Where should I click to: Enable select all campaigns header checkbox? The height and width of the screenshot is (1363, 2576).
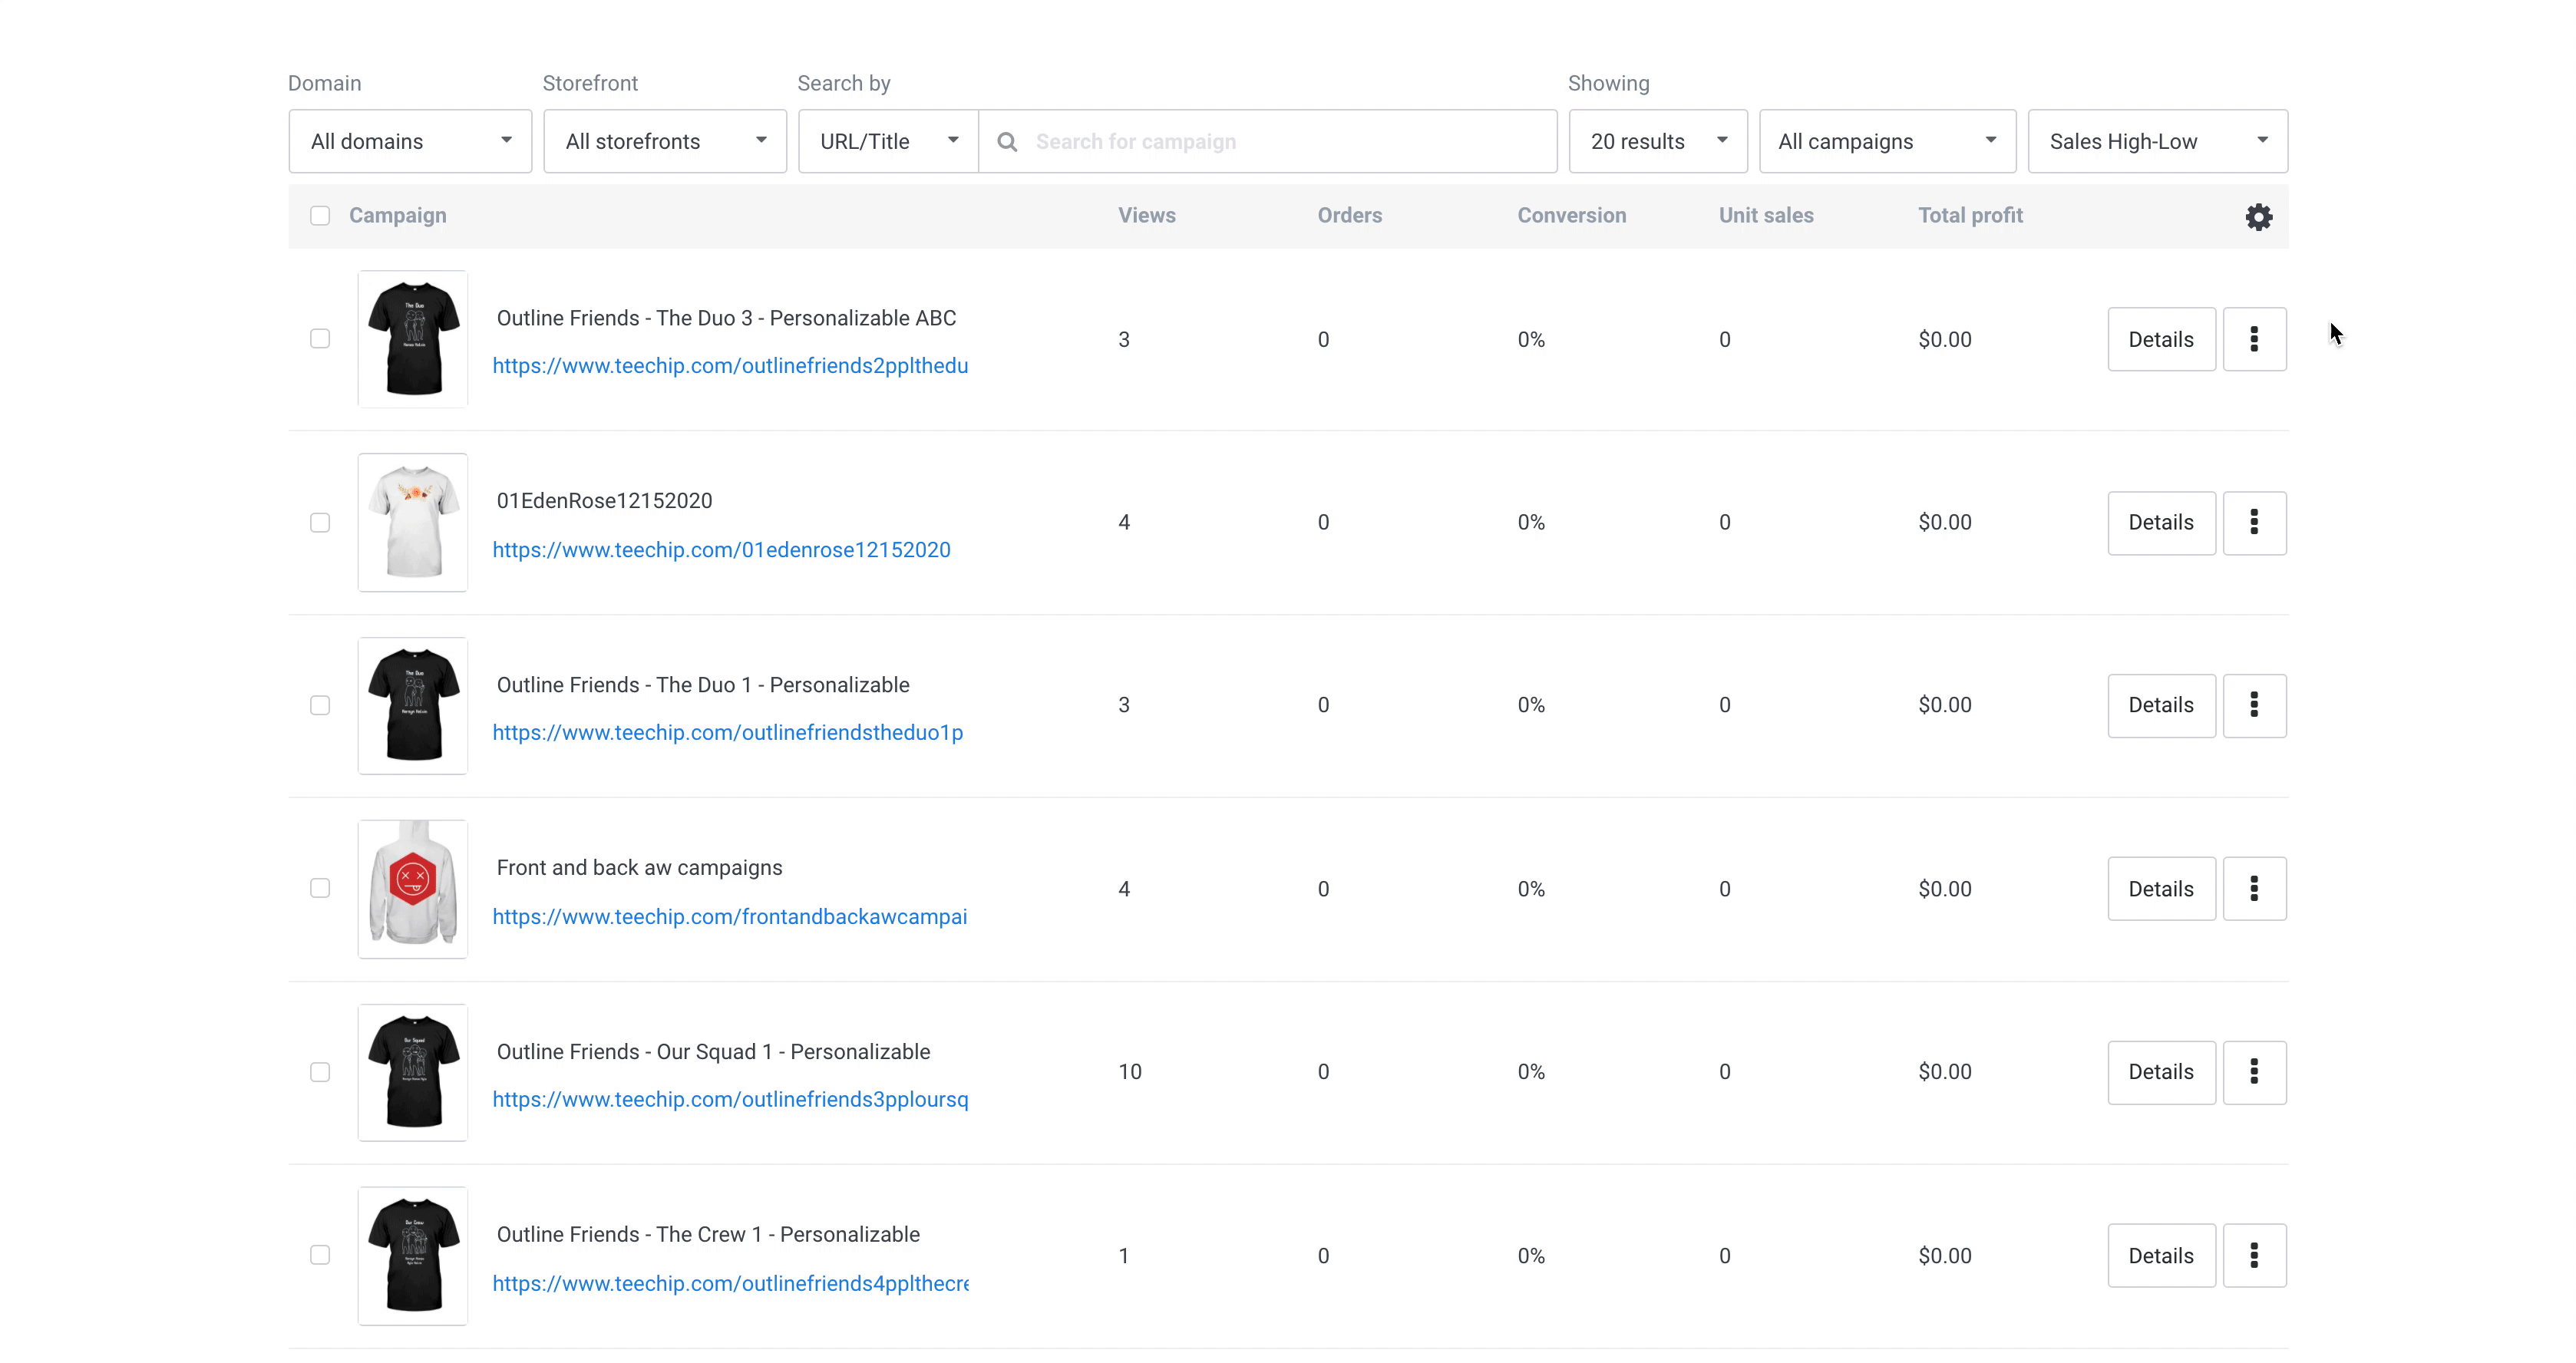pos(320,215)
